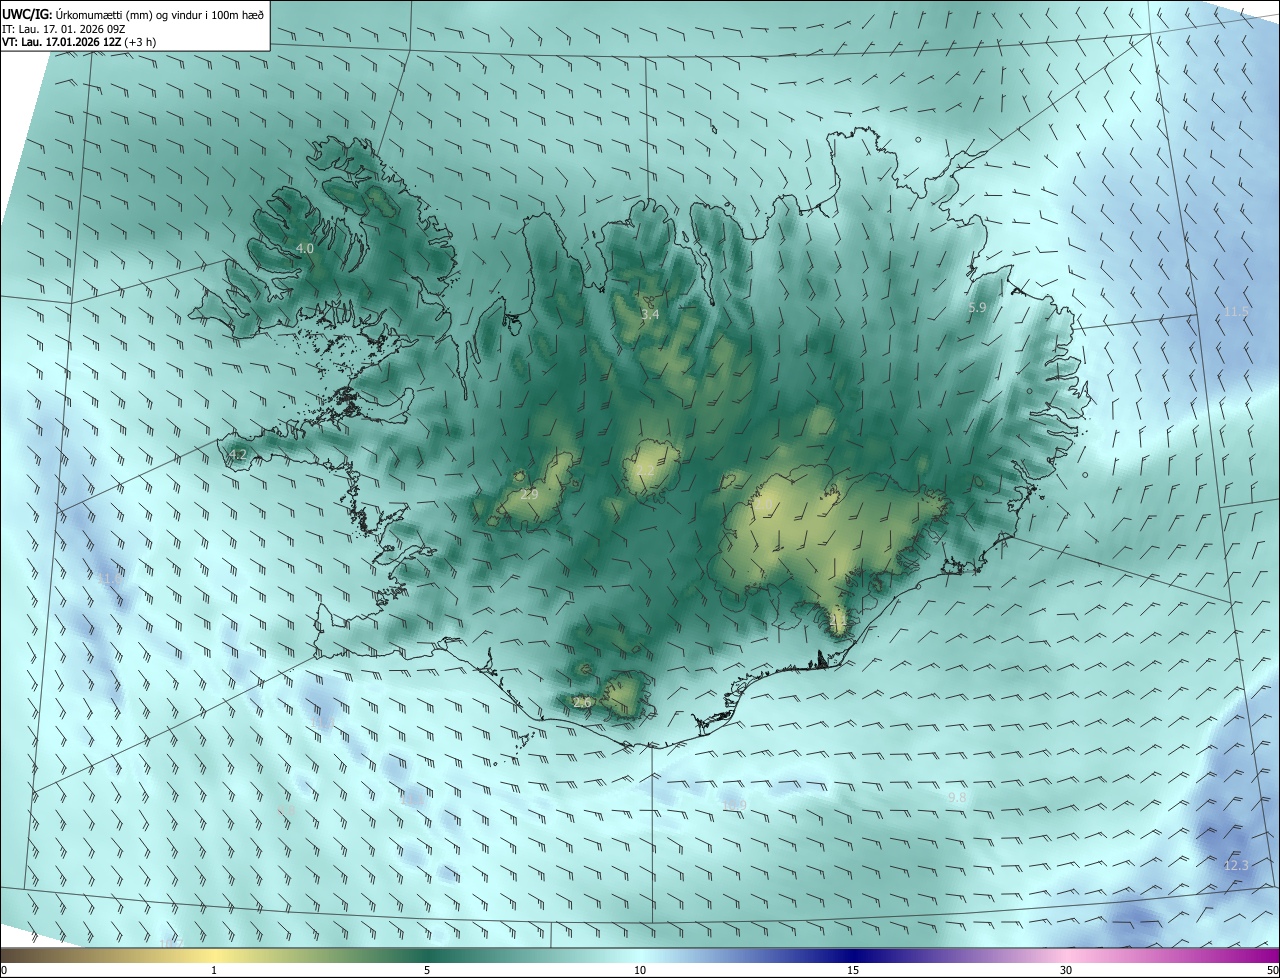Click the 5 tick on the color scale
This screenshot has width=1280, height=978.
pos(427,970)
